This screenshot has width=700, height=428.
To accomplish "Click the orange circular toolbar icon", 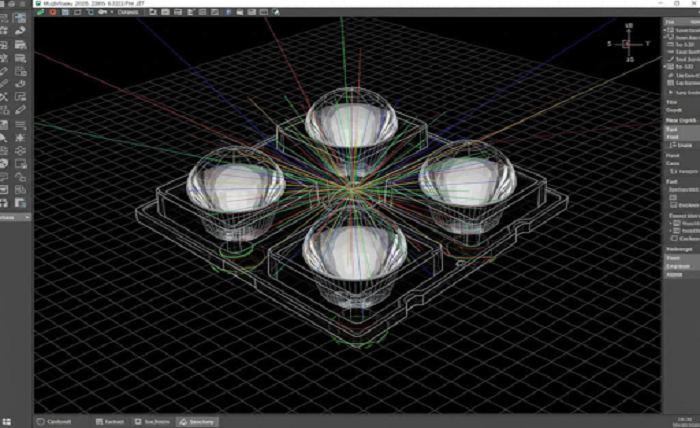I will pos(53,12).
